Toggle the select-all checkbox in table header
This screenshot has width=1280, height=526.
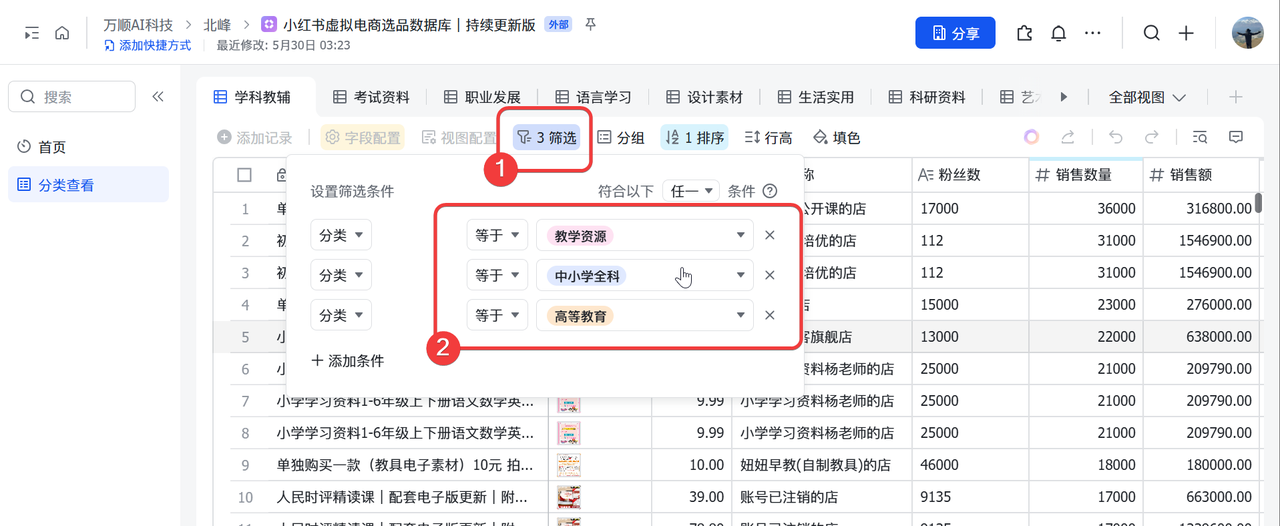click(x=244, y=175)
